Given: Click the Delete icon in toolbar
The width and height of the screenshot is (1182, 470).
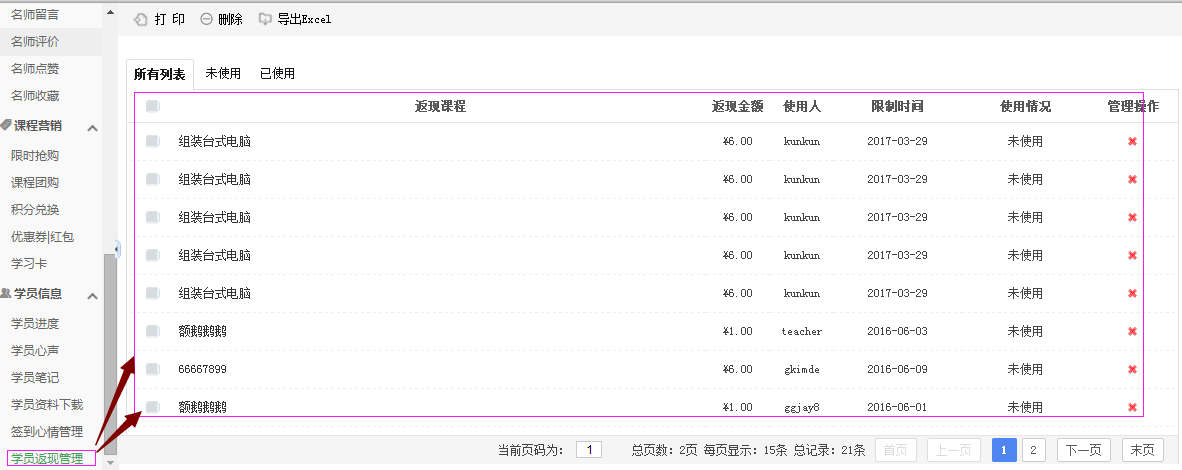Looking at the screenshot, I should (x=206, y=19).
